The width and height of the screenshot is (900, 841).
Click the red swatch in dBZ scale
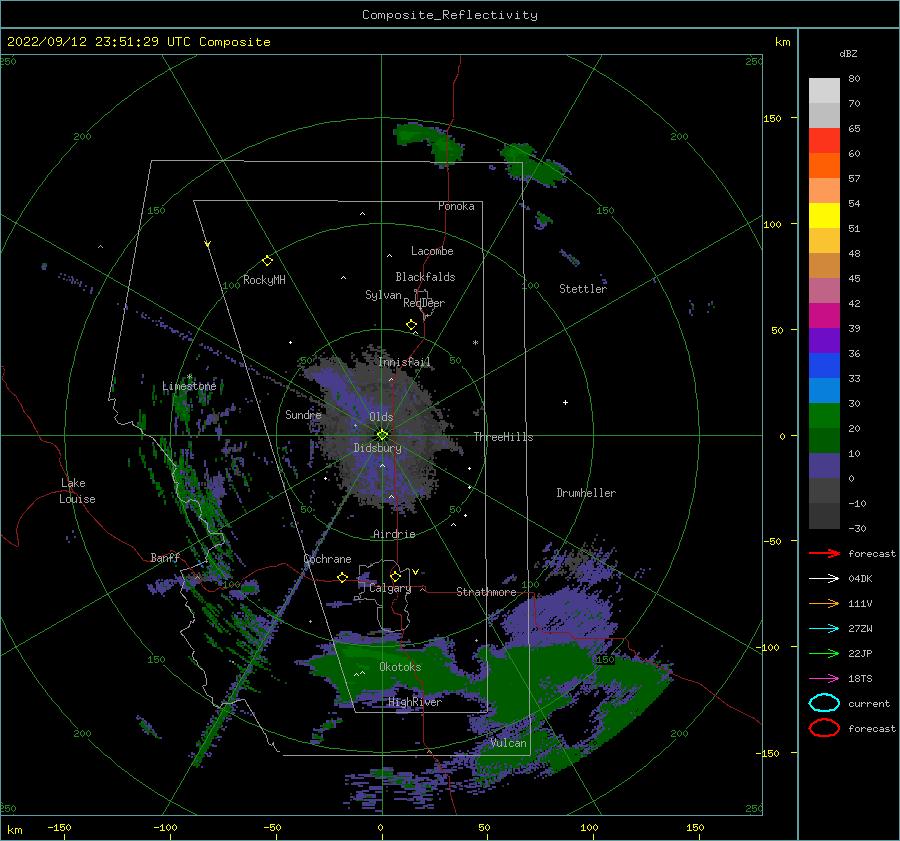824,141
